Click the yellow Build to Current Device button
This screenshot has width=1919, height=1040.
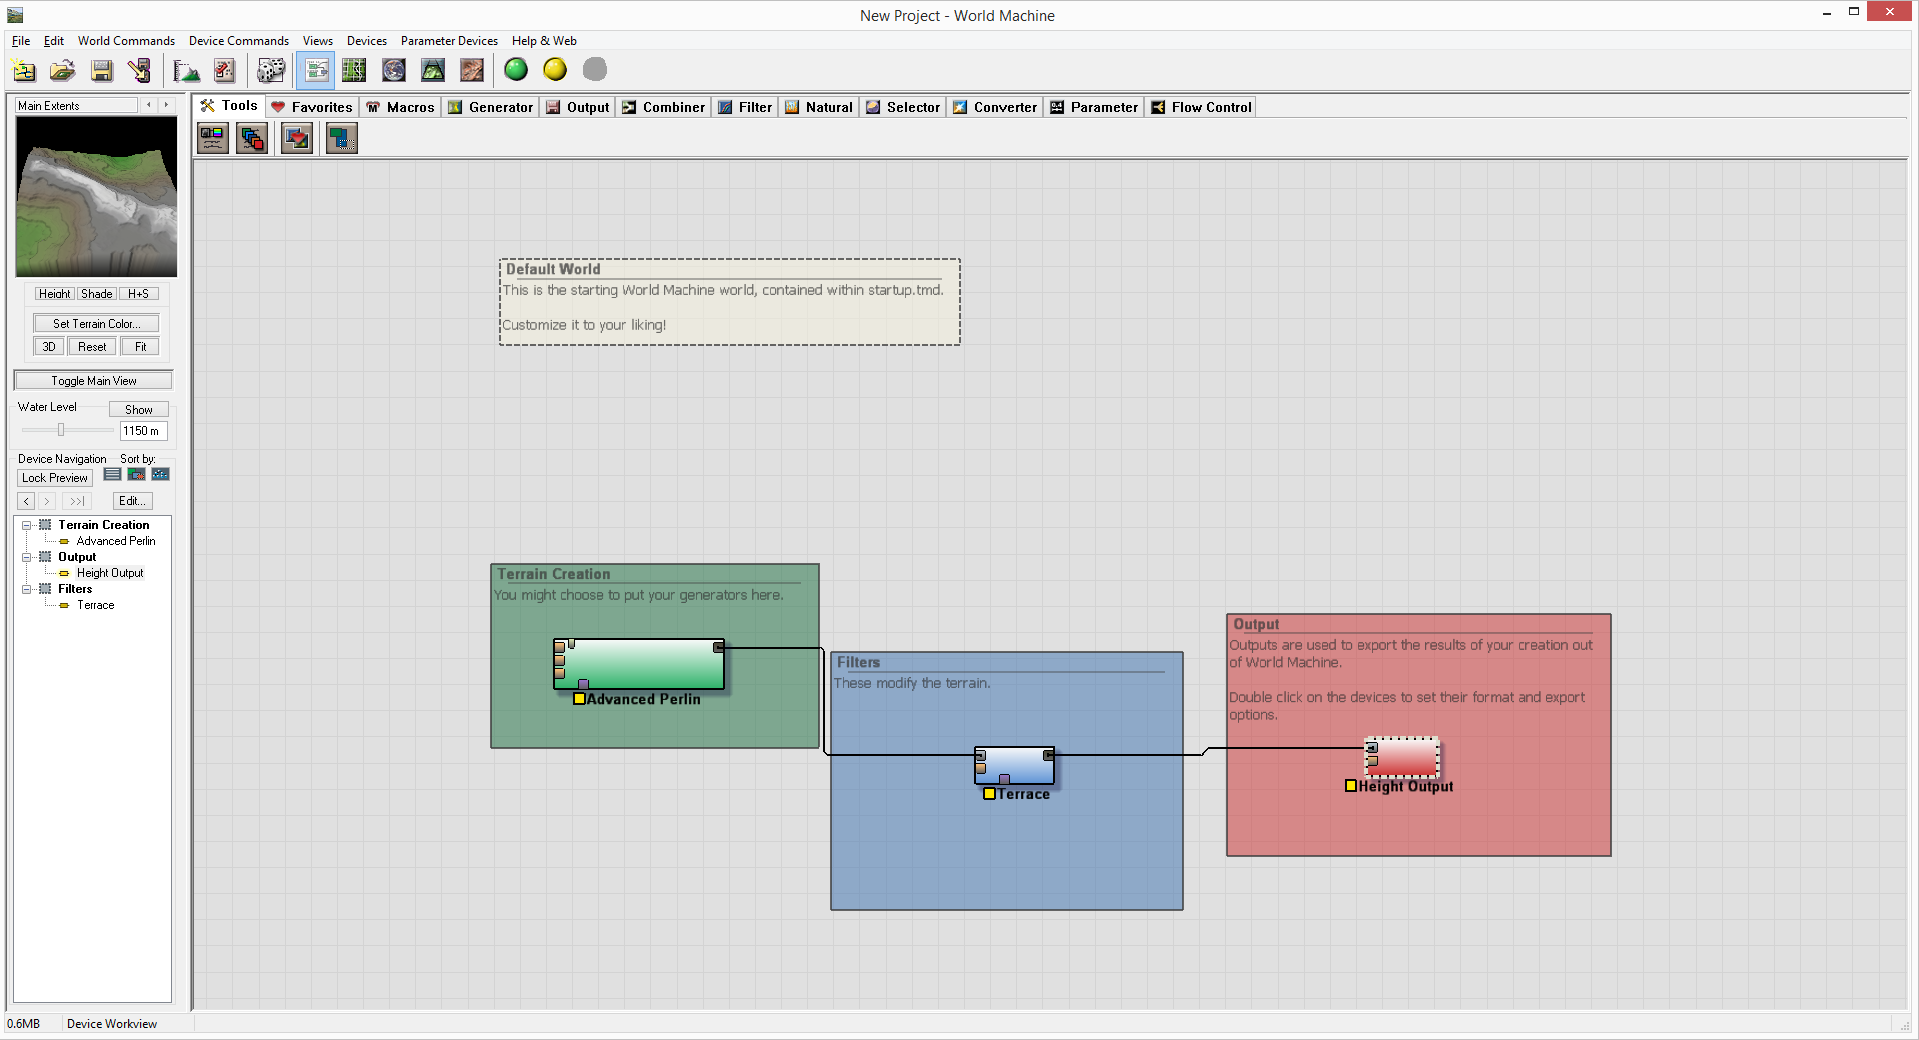click(x=555, y=70)
